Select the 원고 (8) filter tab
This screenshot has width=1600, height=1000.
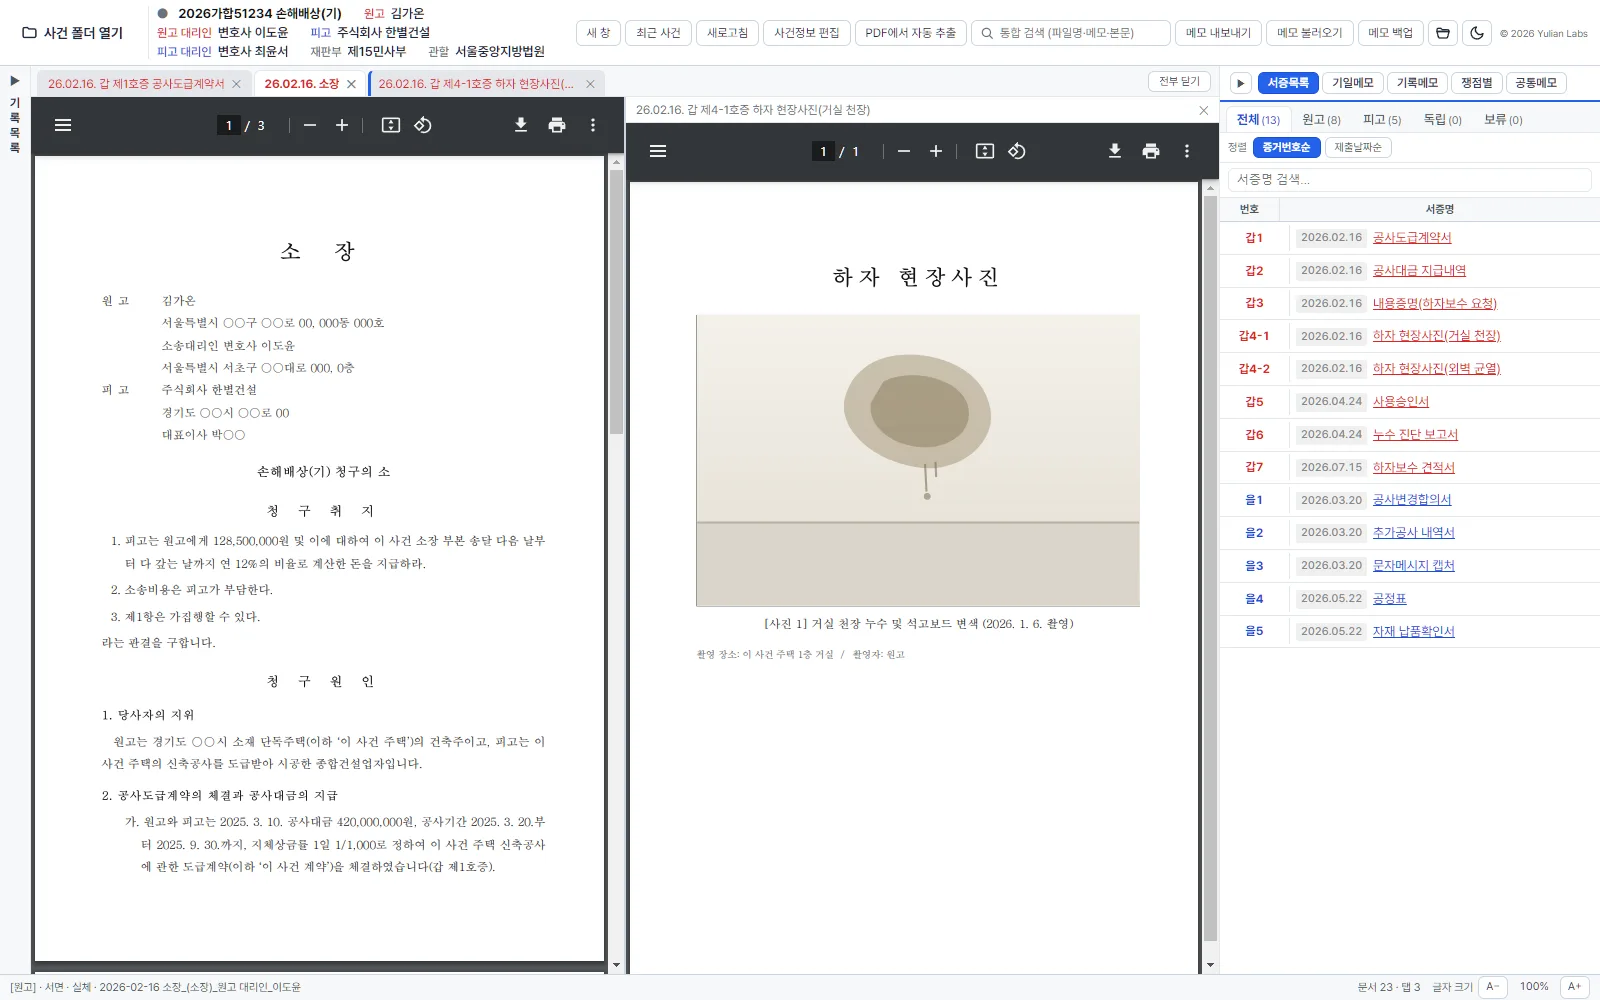[1321, 120]
